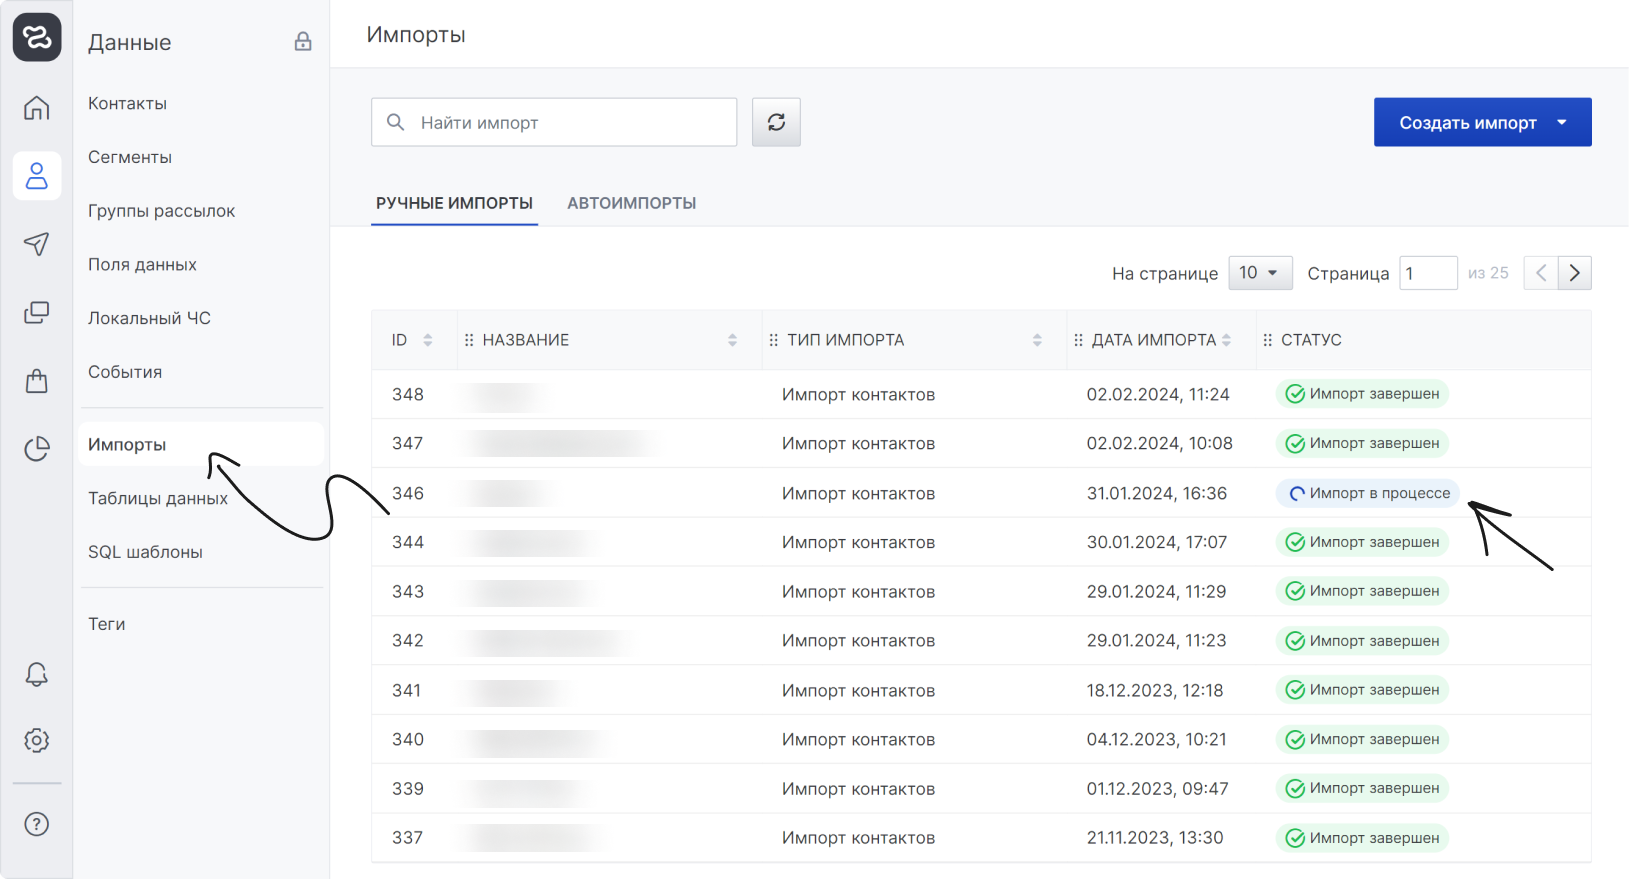The width and height of the screenshot is (1629, 879).
Task: Focus the Найти импорт search field
Action: coord(554,122)
